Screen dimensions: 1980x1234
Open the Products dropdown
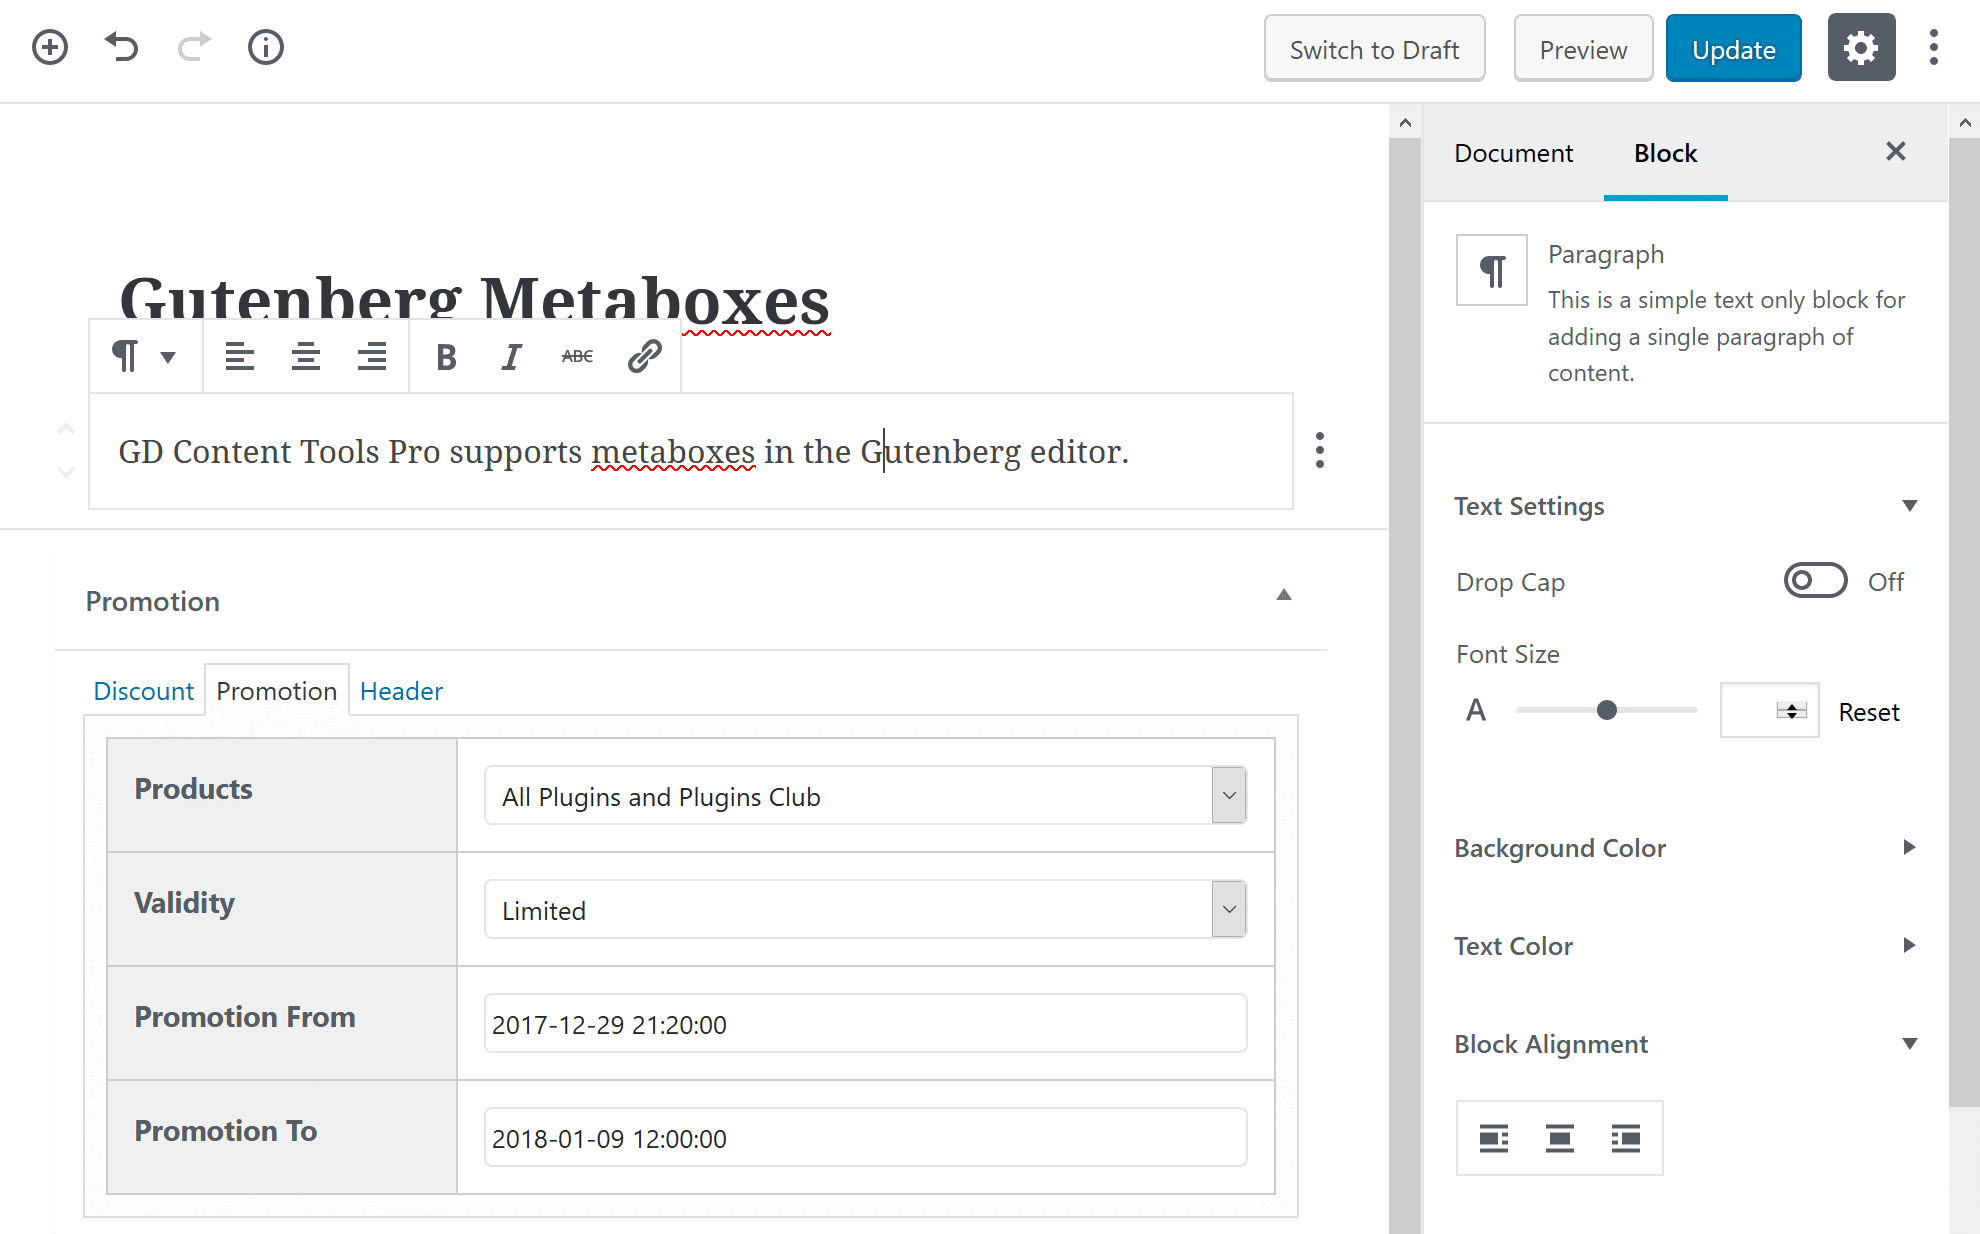click(x=865, y=796)
